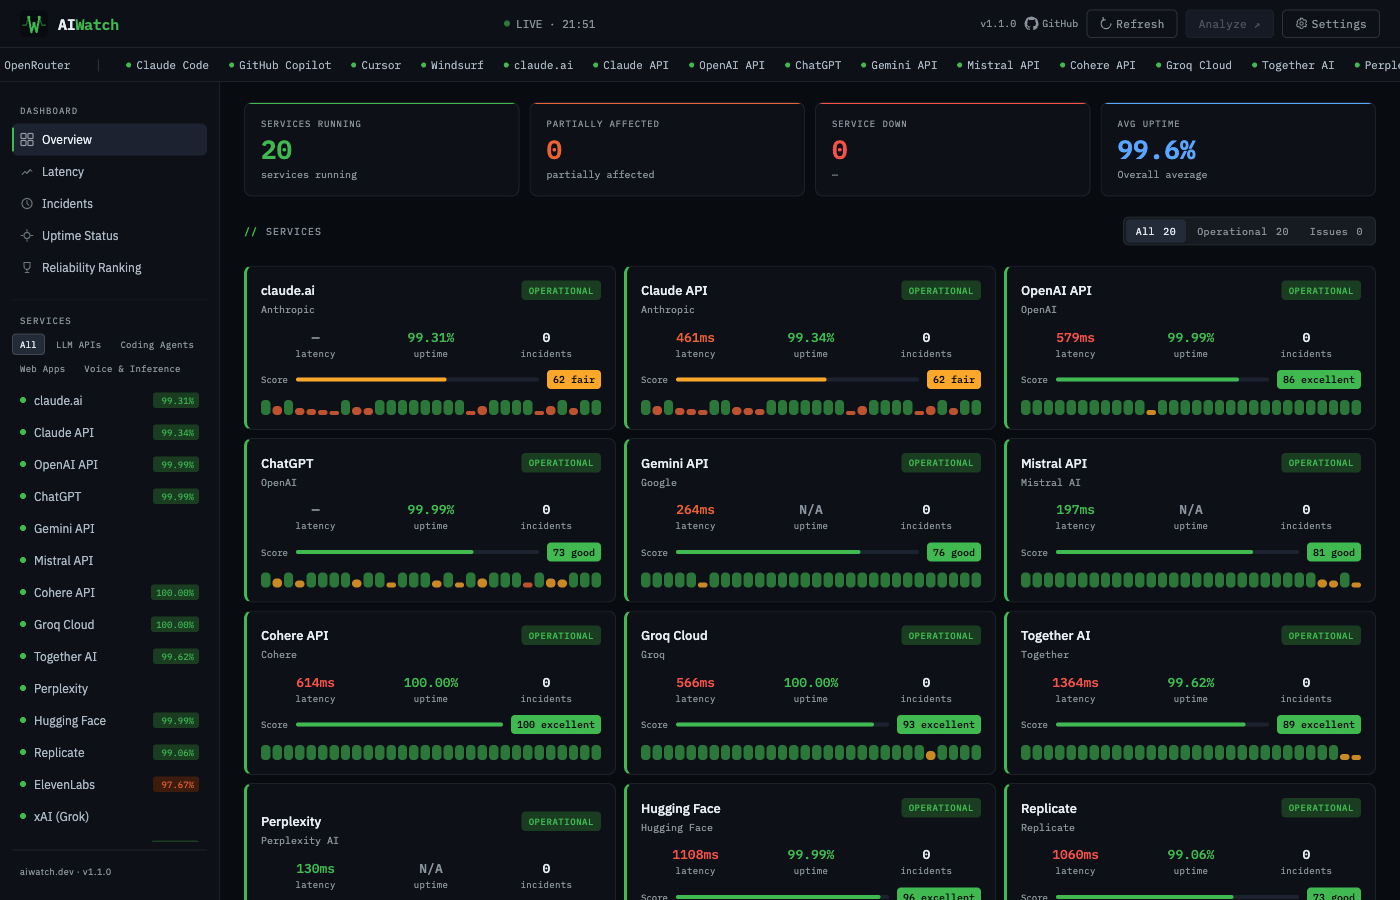Click the Latency chart icon
Image resolution: width=1400 pixels, height=900 pixels.
click(x=27, y=172)
